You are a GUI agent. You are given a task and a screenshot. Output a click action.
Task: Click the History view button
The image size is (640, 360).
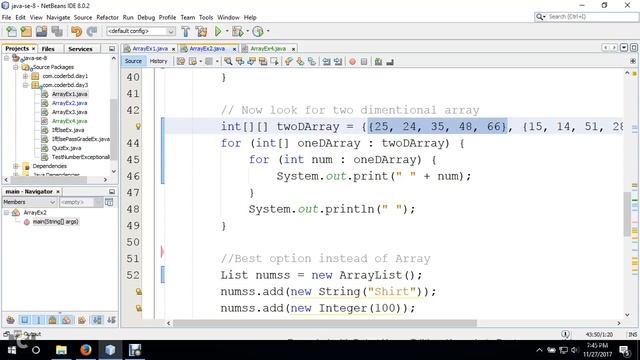coord(158,61)
